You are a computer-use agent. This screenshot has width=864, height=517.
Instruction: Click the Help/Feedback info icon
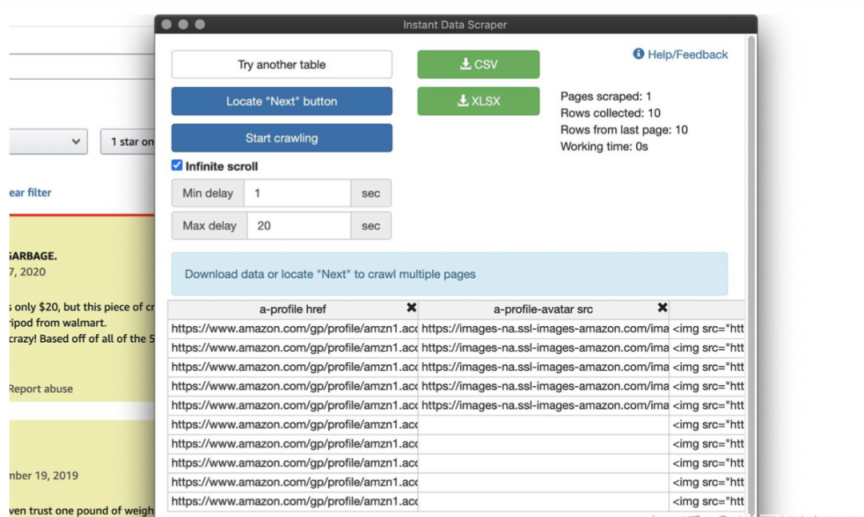click(639, 53)
